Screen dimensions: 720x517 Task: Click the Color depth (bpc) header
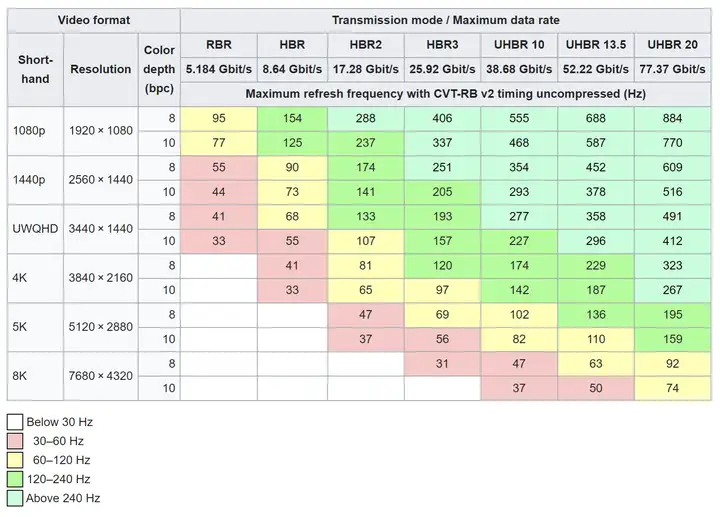(159, 69)
